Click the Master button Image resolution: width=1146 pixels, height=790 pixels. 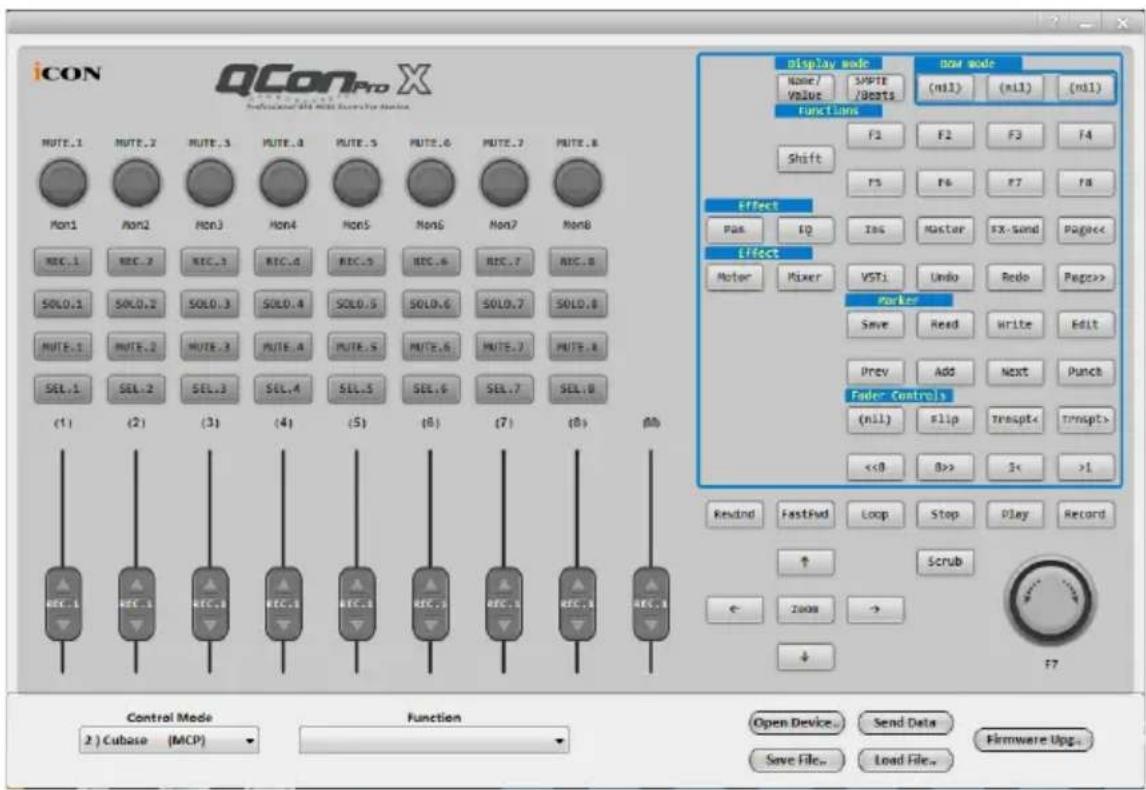pyautogui.click(x=945, y=229)
